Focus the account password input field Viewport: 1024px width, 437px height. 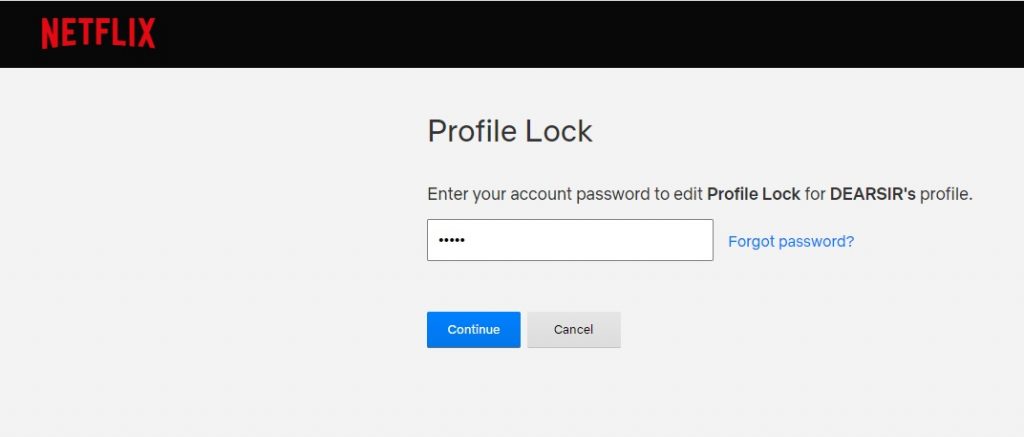[x=570, y=240]
